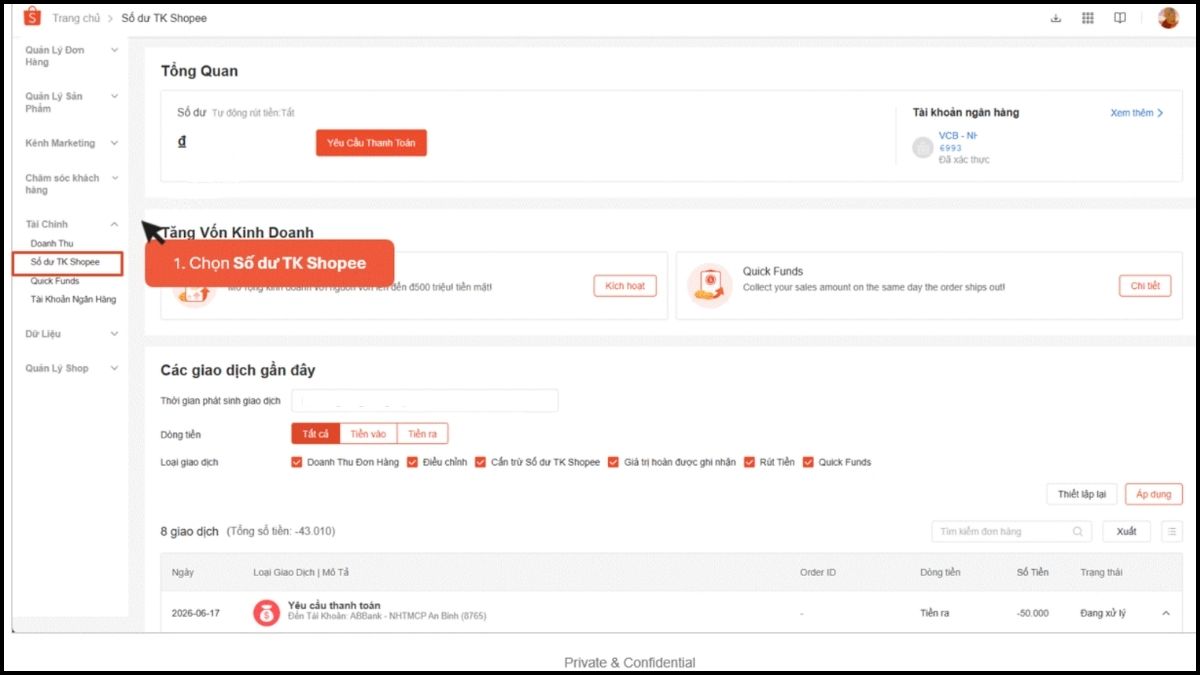
Task: Toggle Cấn trừ Số dư TK Shopee checkbox
Action: click(x=480, y=462)
